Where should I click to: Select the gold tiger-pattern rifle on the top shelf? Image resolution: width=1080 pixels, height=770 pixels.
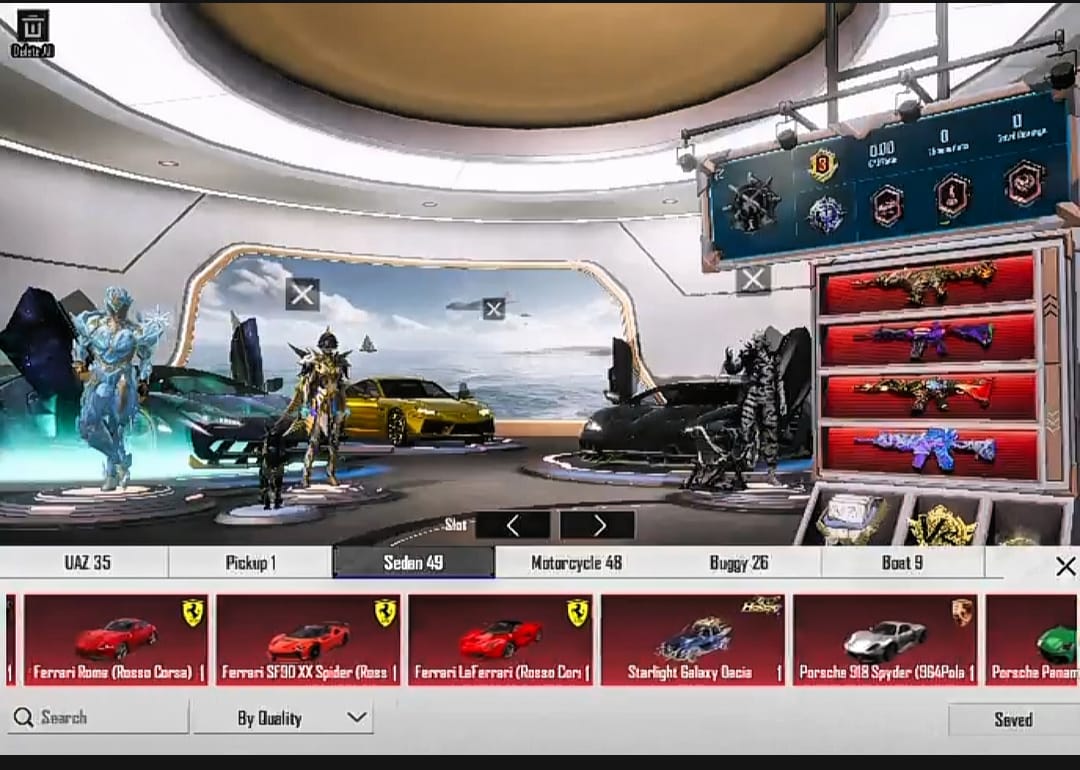tap(928, 282)
